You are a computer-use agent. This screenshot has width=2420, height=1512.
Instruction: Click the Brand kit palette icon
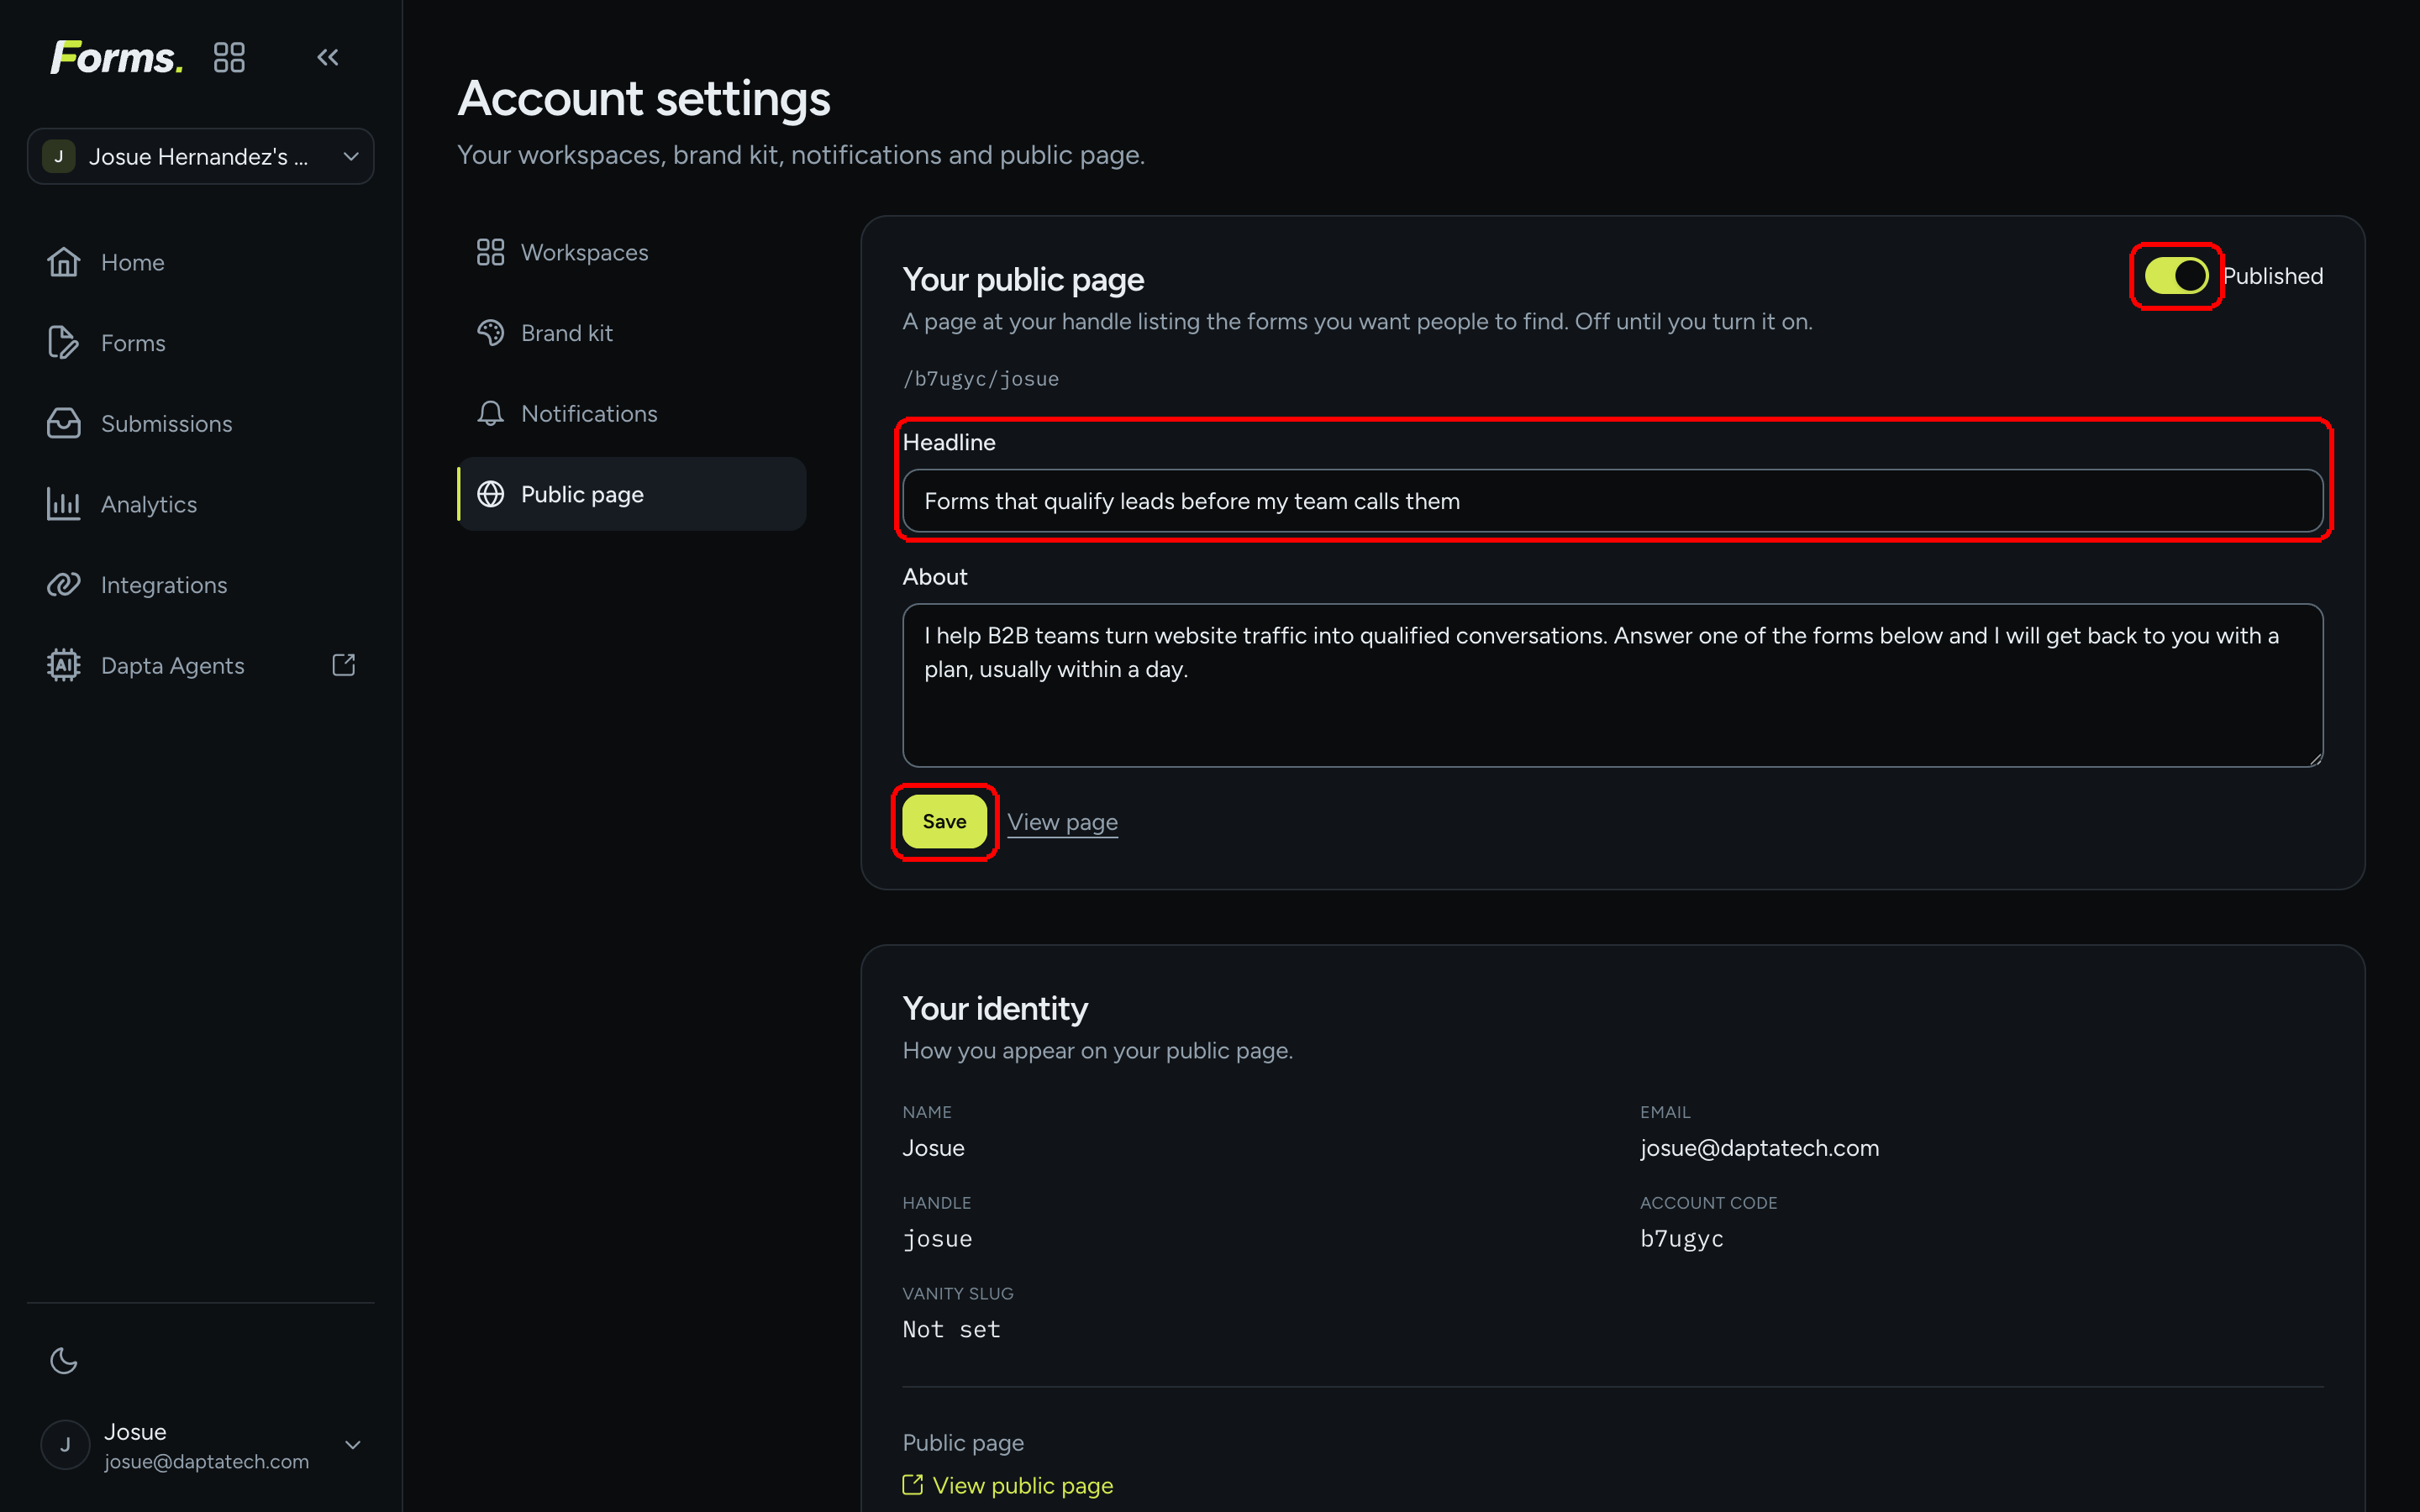[490, 333]
